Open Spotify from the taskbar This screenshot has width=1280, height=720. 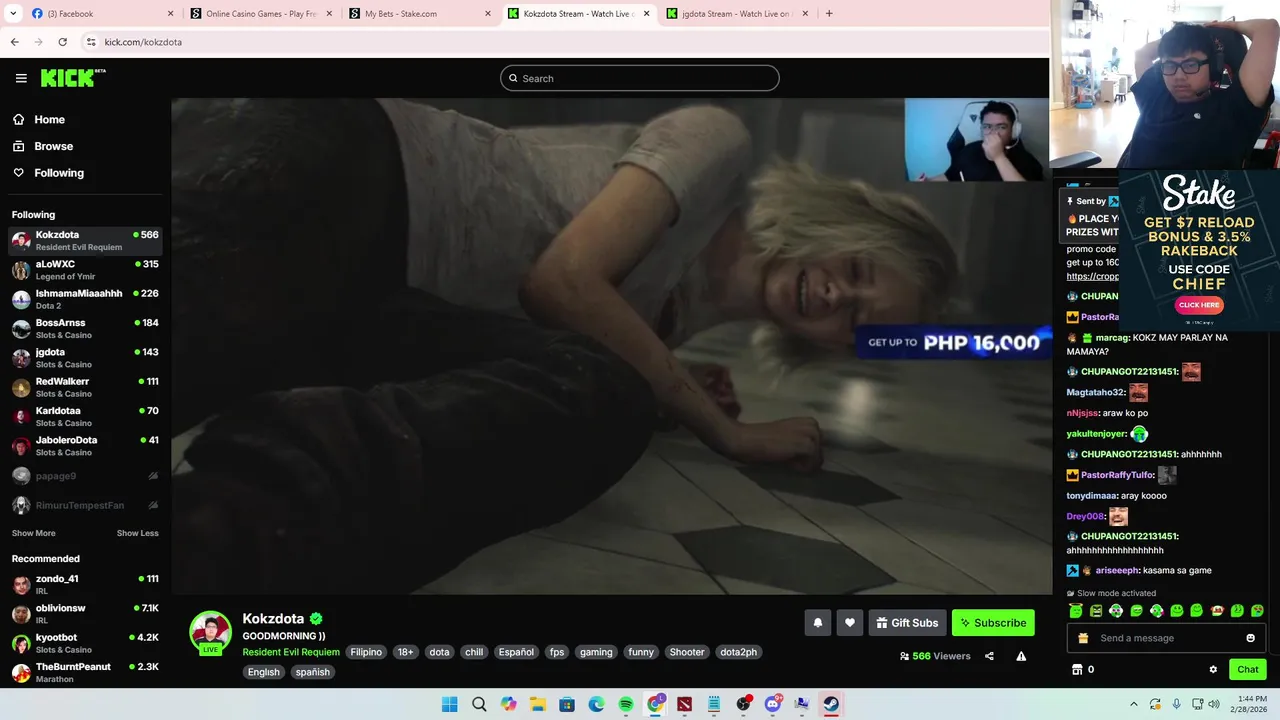tap(626, 704)
